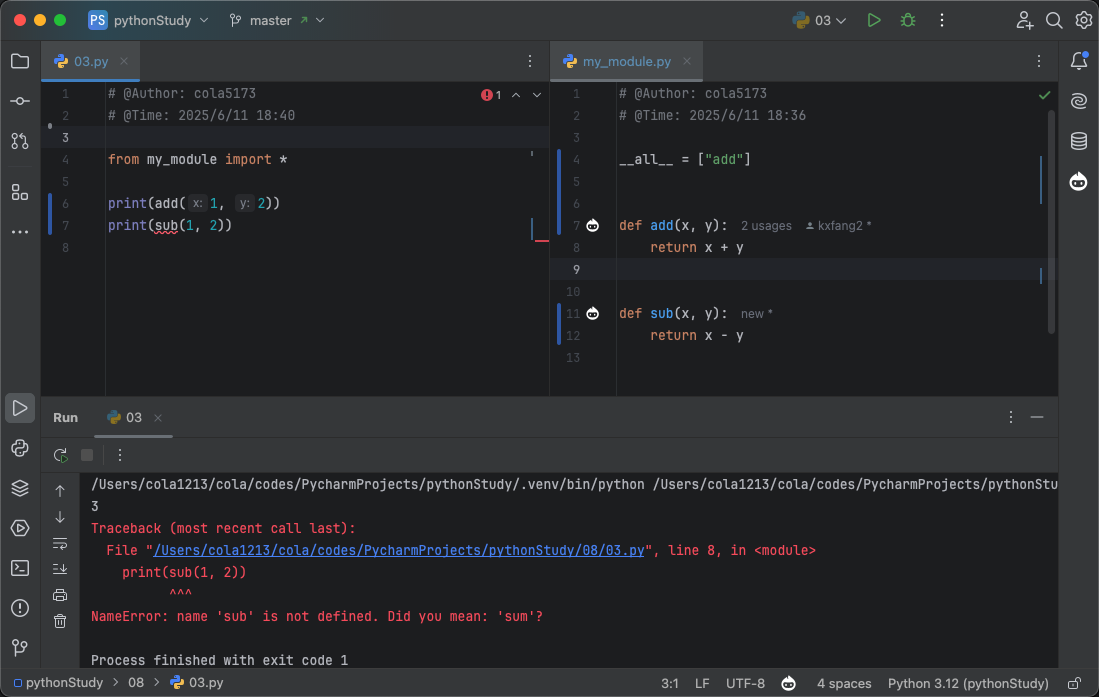Toggle the file read-only lock icon
The image size is (1099, 697).
click(1074, 683)
